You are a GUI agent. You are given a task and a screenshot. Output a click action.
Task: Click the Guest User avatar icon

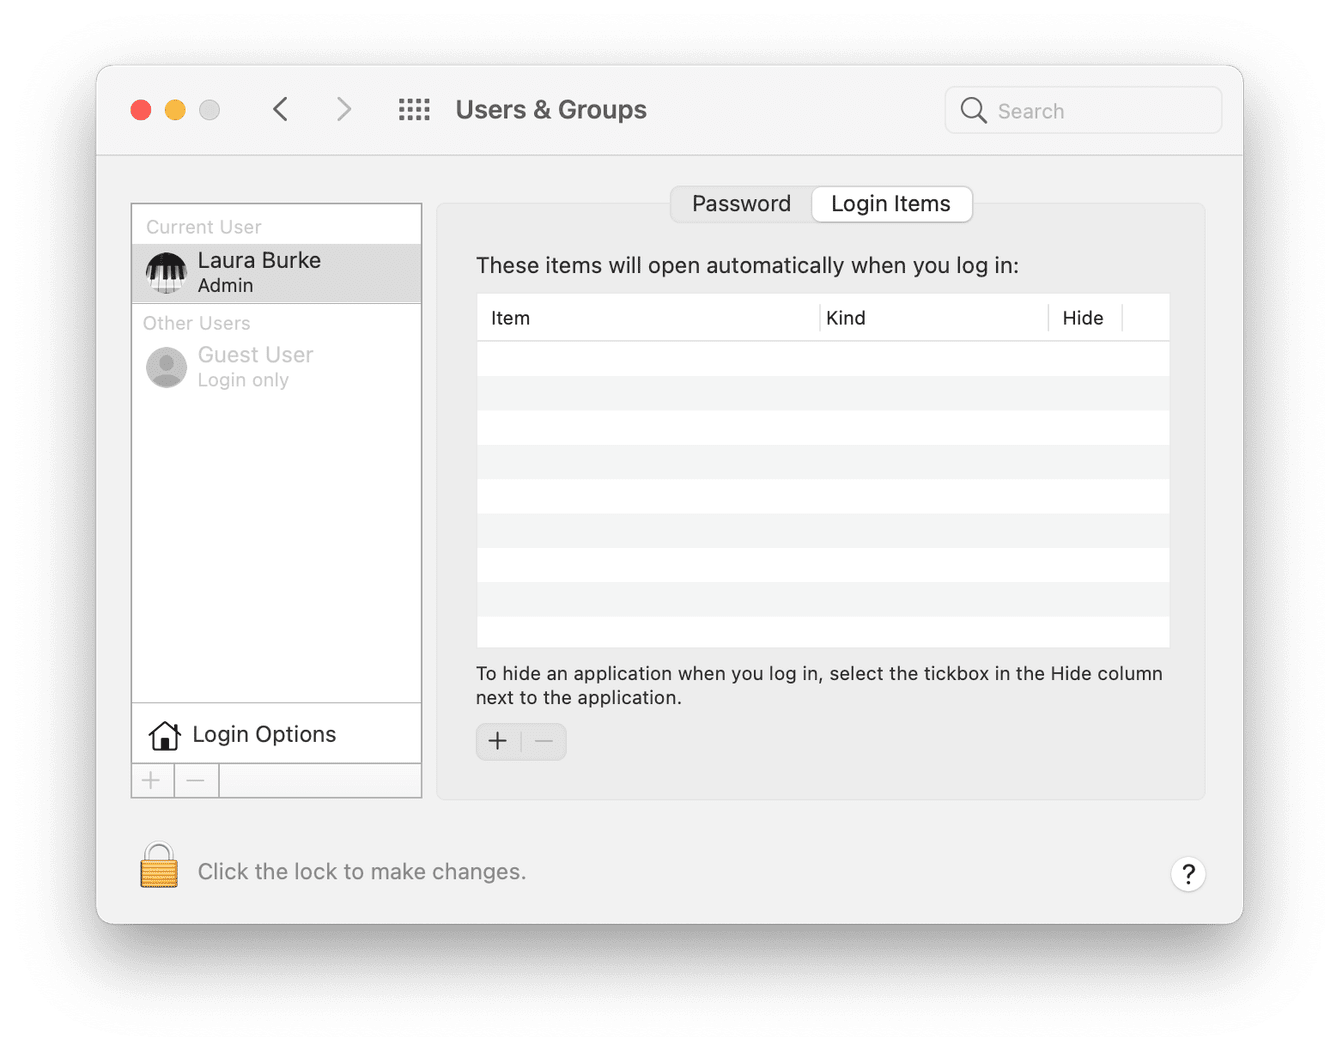[x=166, y=368]
